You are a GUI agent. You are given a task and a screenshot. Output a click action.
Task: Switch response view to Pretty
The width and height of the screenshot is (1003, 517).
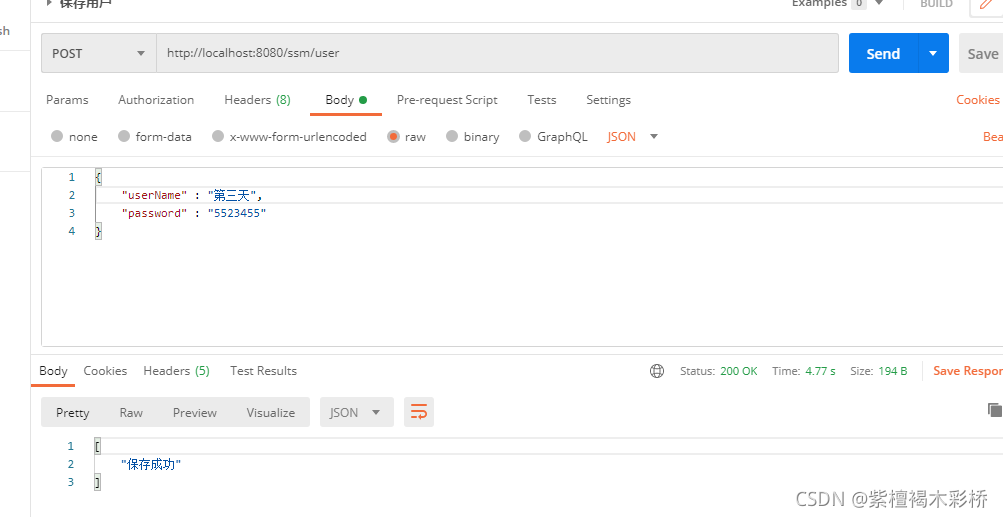pos(72,413)
